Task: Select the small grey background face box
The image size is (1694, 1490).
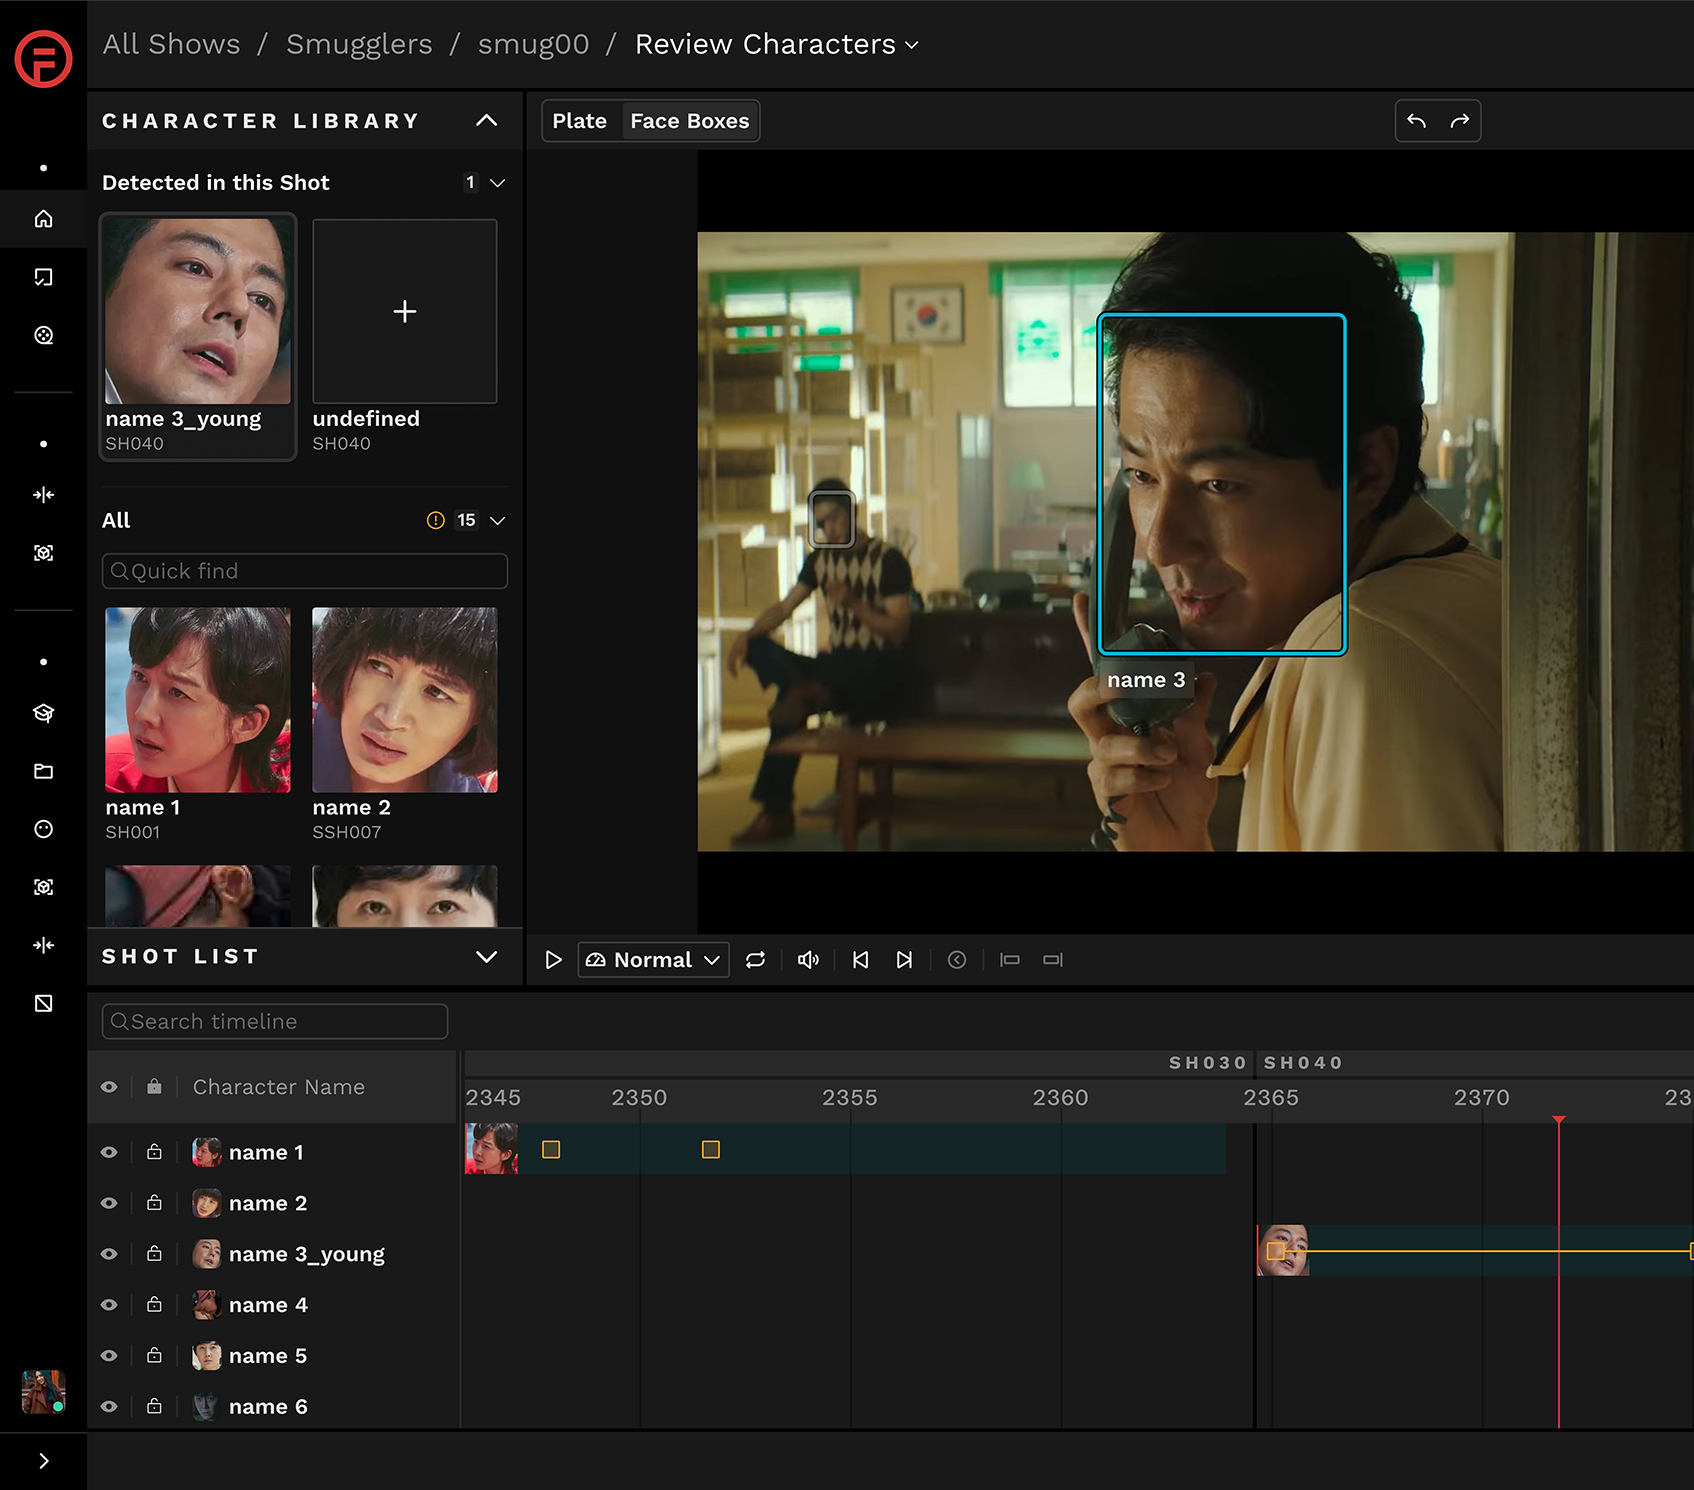Action: click(831, 519)
